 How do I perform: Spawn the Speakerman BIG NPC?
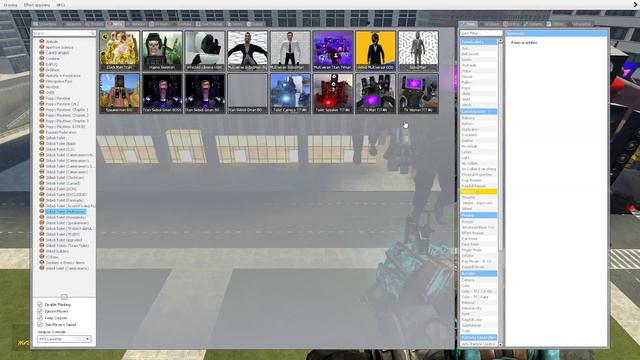click(x=119, y=93)
